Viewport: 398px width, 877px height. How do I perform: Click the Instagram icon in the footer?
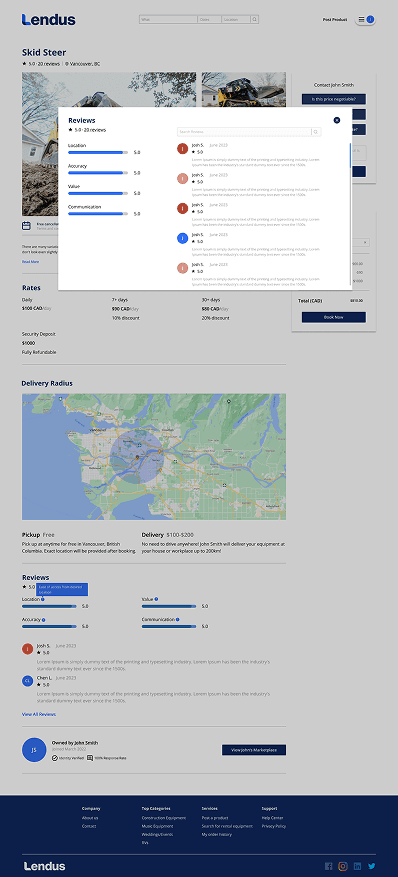pos(343,866)
